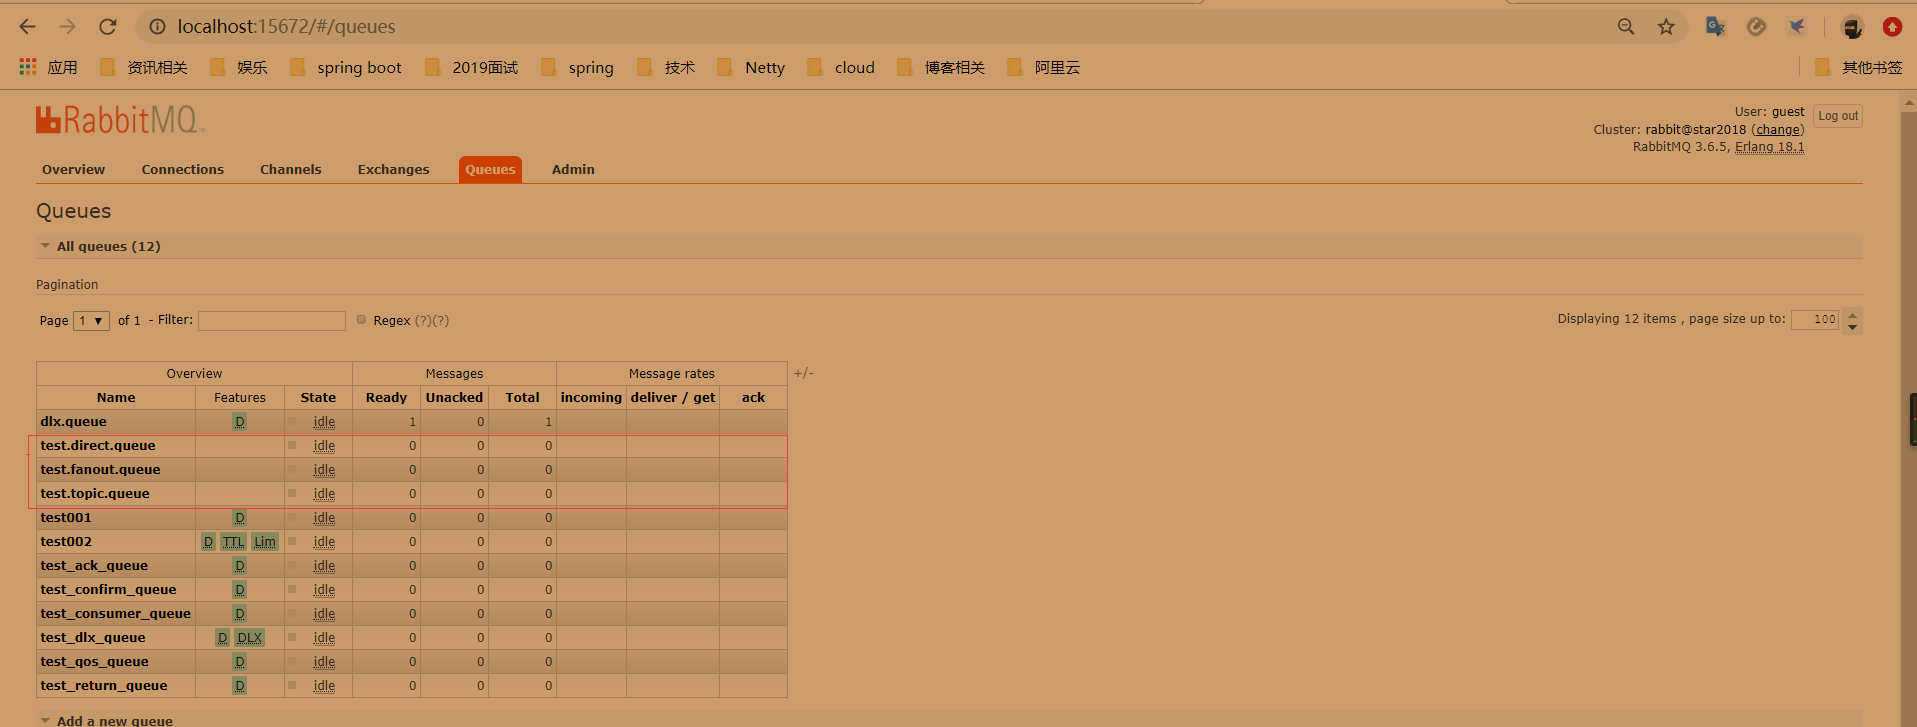Click the browser address bar URL
1917x727 pixels.
coord(286,27)
